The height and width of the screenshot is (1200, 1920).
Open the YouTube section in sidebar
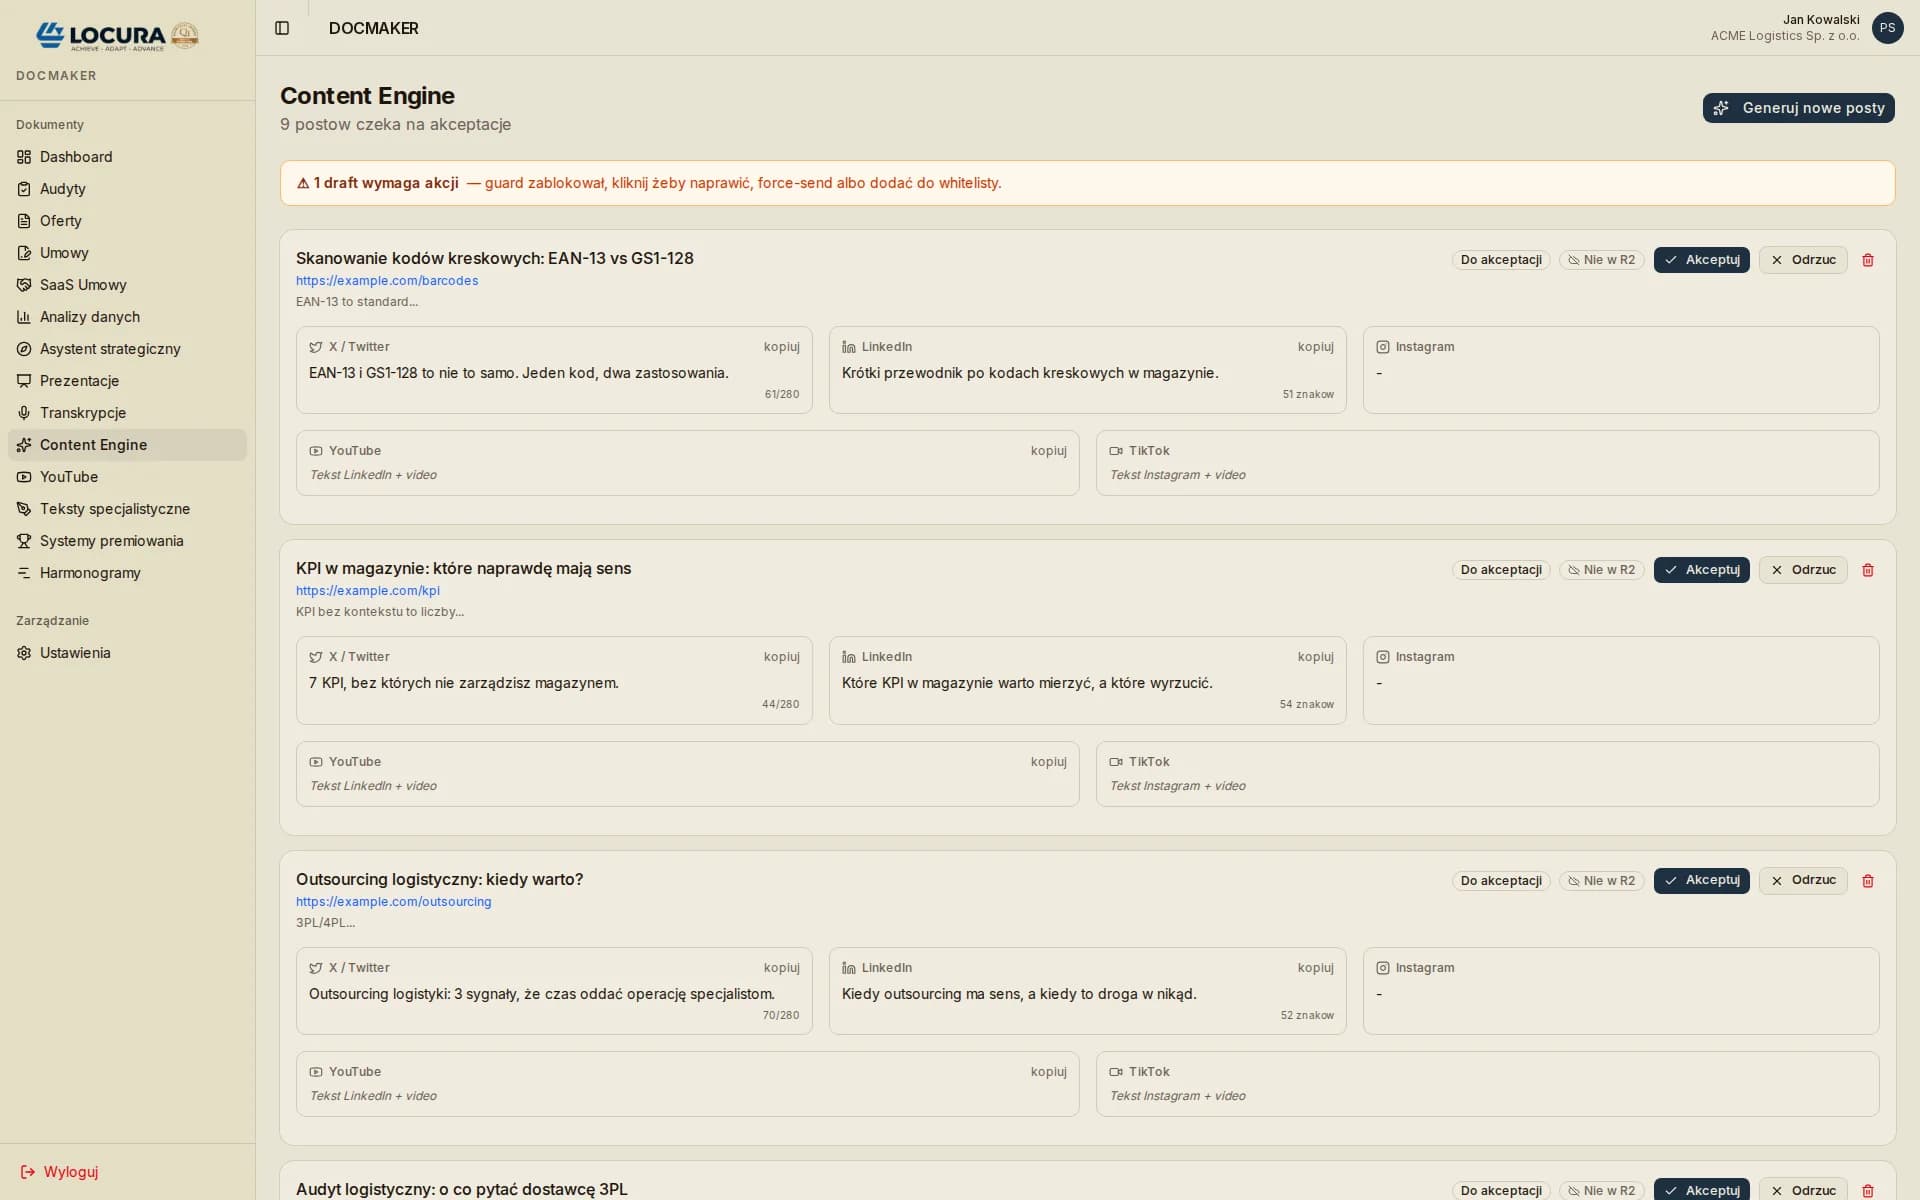click(70, 476)
